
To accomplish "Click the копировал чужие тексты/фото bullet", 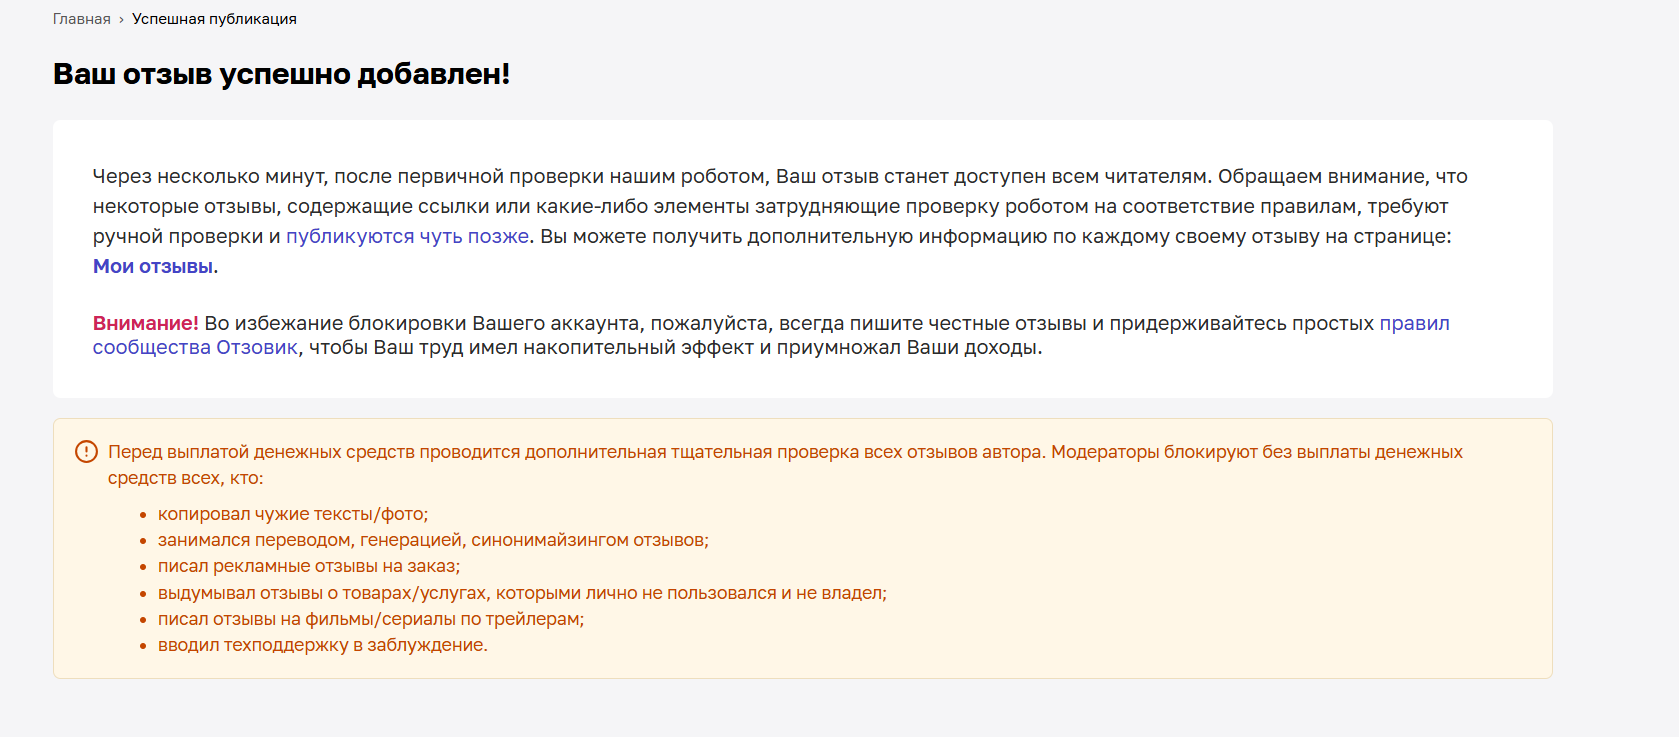I will 293,514.
